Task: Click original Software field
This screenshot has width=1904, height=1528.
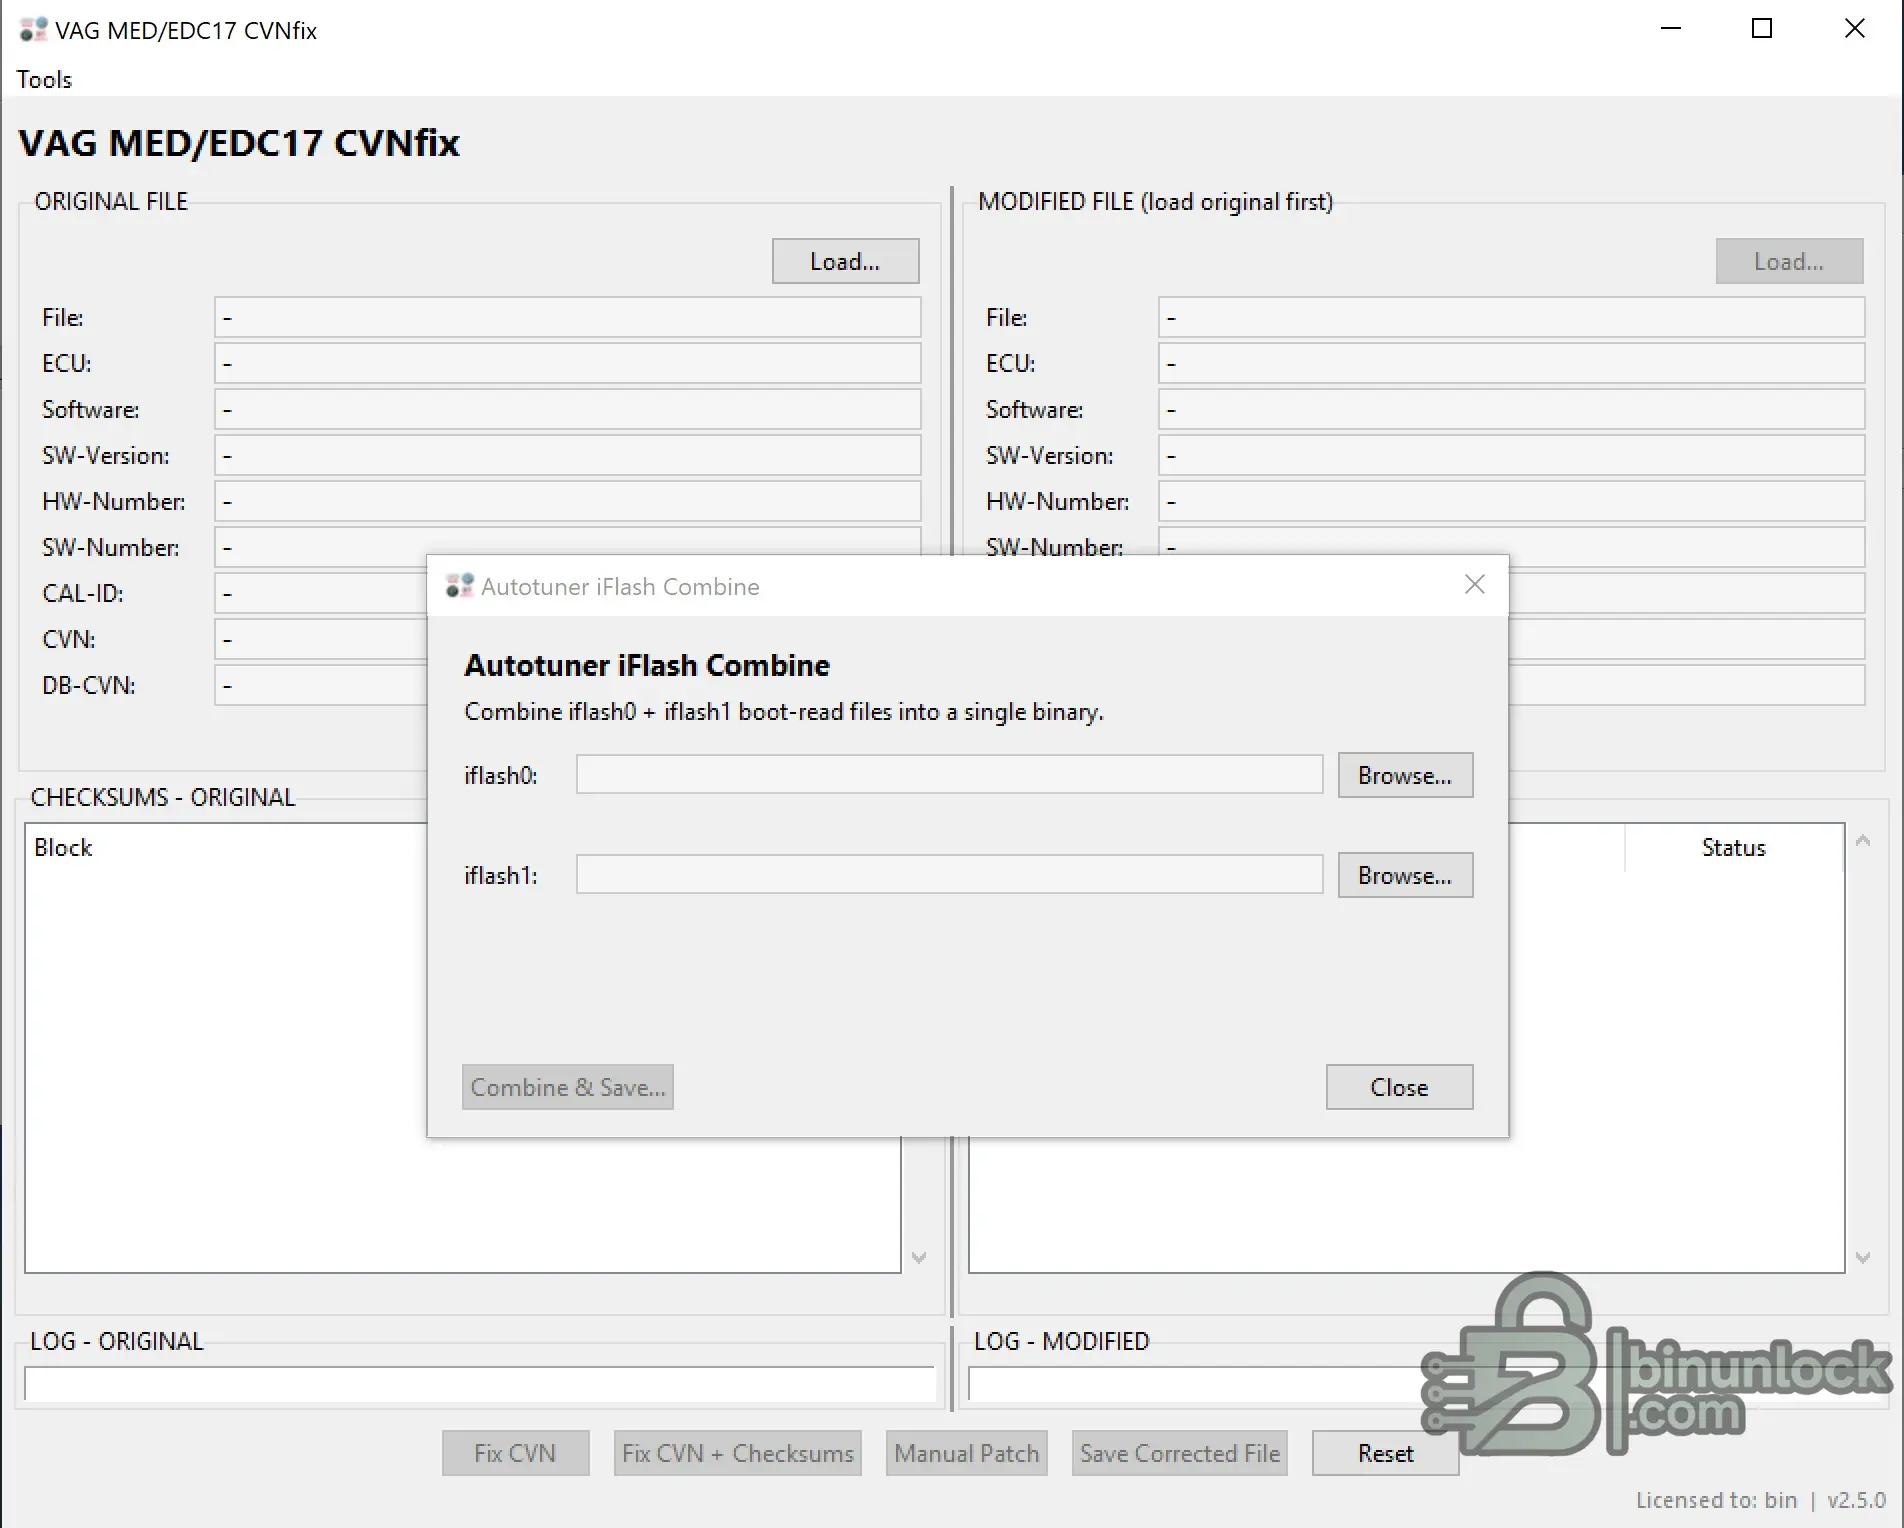Action: tap(567, 409)
